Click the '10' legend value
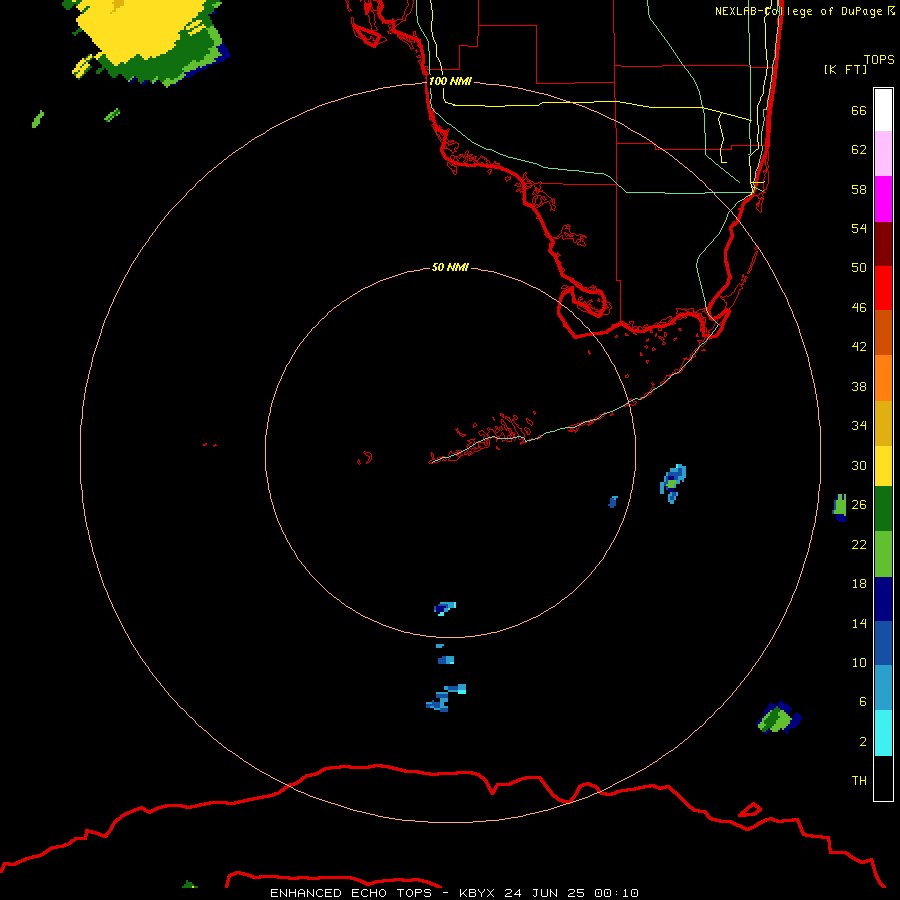Screen dimensions: 900x900 pyautogui.click(x=859, y=663)
